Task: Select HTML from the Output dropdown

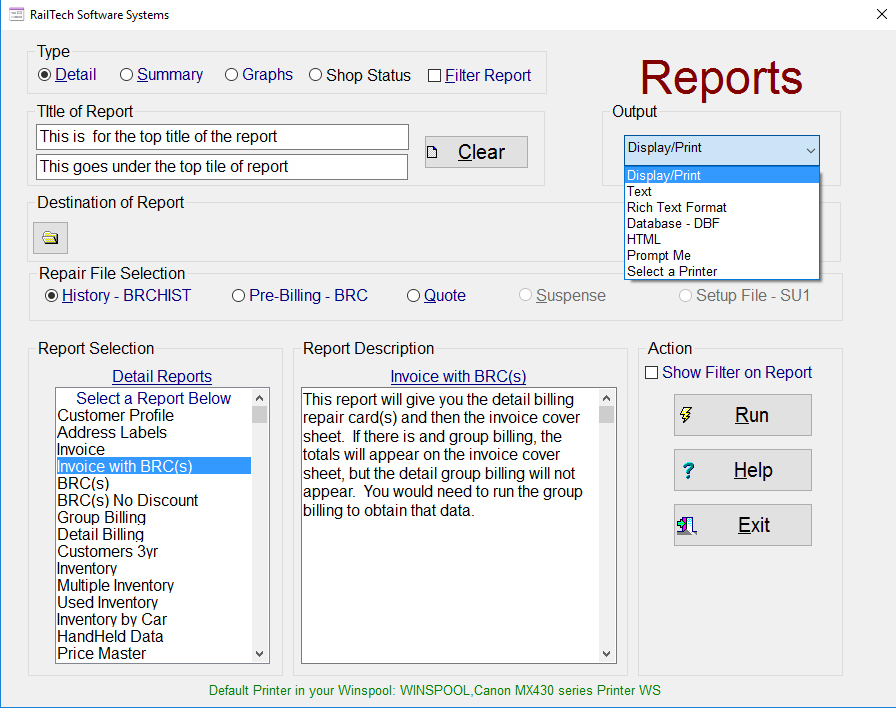Action: 646,239
